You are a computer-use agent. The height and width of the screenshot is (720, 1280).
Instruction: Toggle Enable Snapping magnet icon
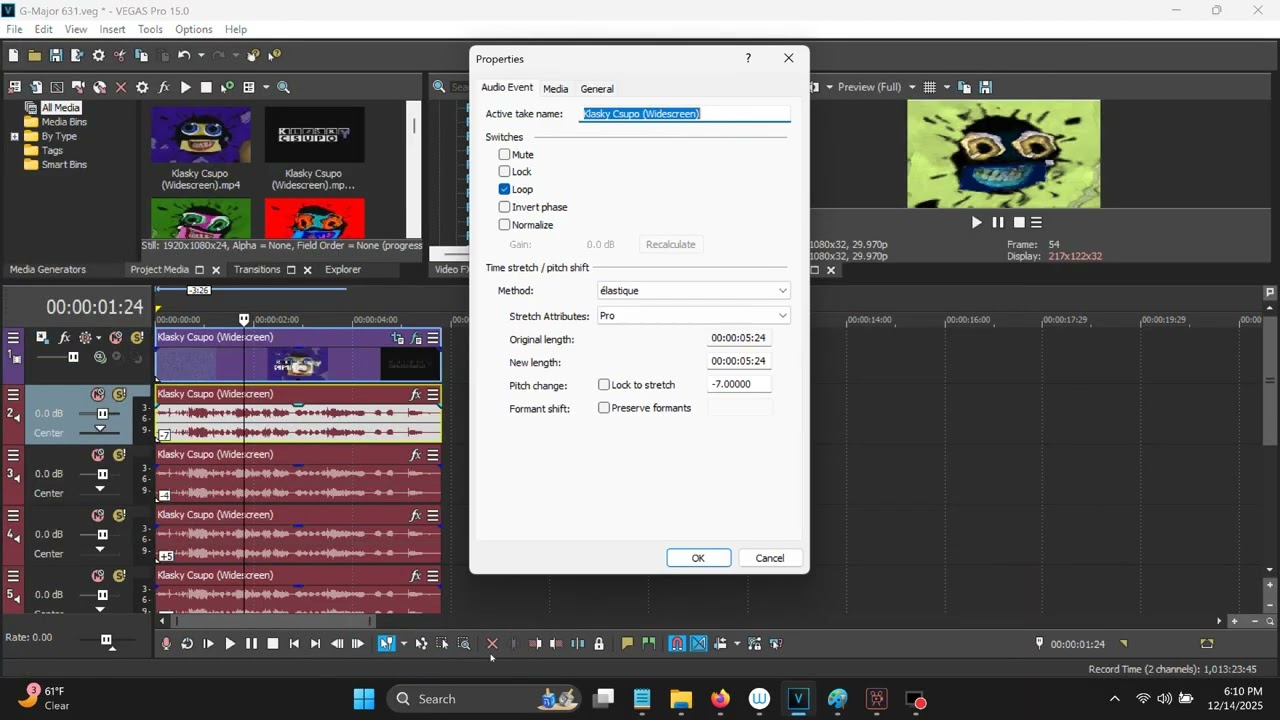click(x=677, y=644)
